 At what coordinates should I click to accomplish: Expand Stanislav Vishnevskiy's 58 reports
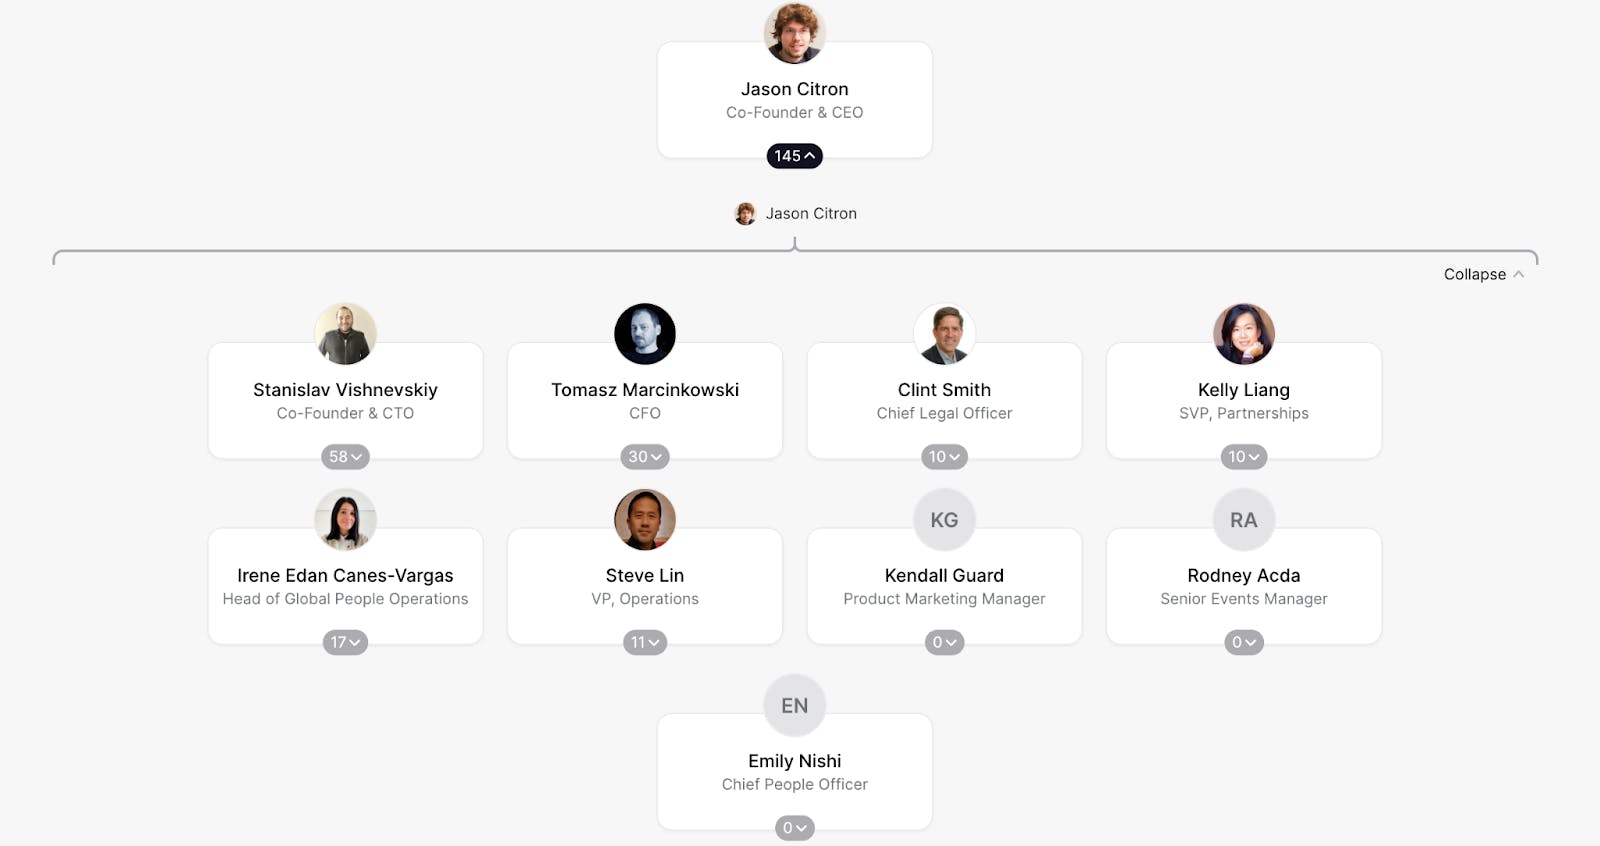[x=345, y=457]
